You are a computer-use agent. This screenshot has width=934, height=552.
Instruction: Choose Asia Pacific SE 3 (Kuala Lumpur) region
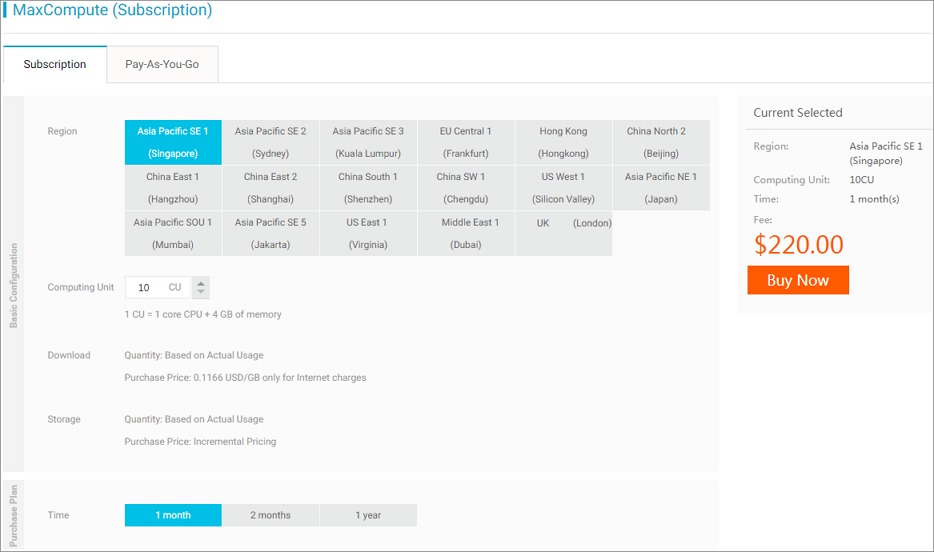coord(368,142)
